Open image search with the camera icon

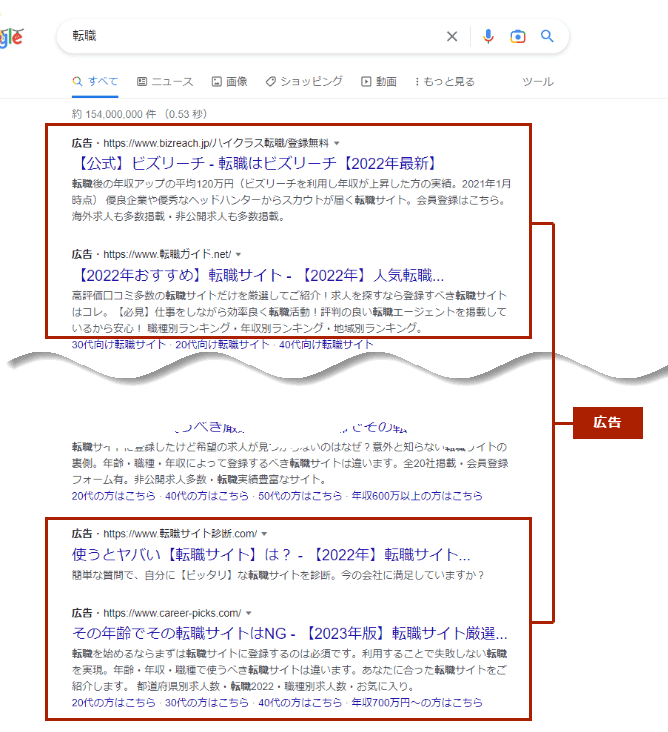[x=518, y=36]
